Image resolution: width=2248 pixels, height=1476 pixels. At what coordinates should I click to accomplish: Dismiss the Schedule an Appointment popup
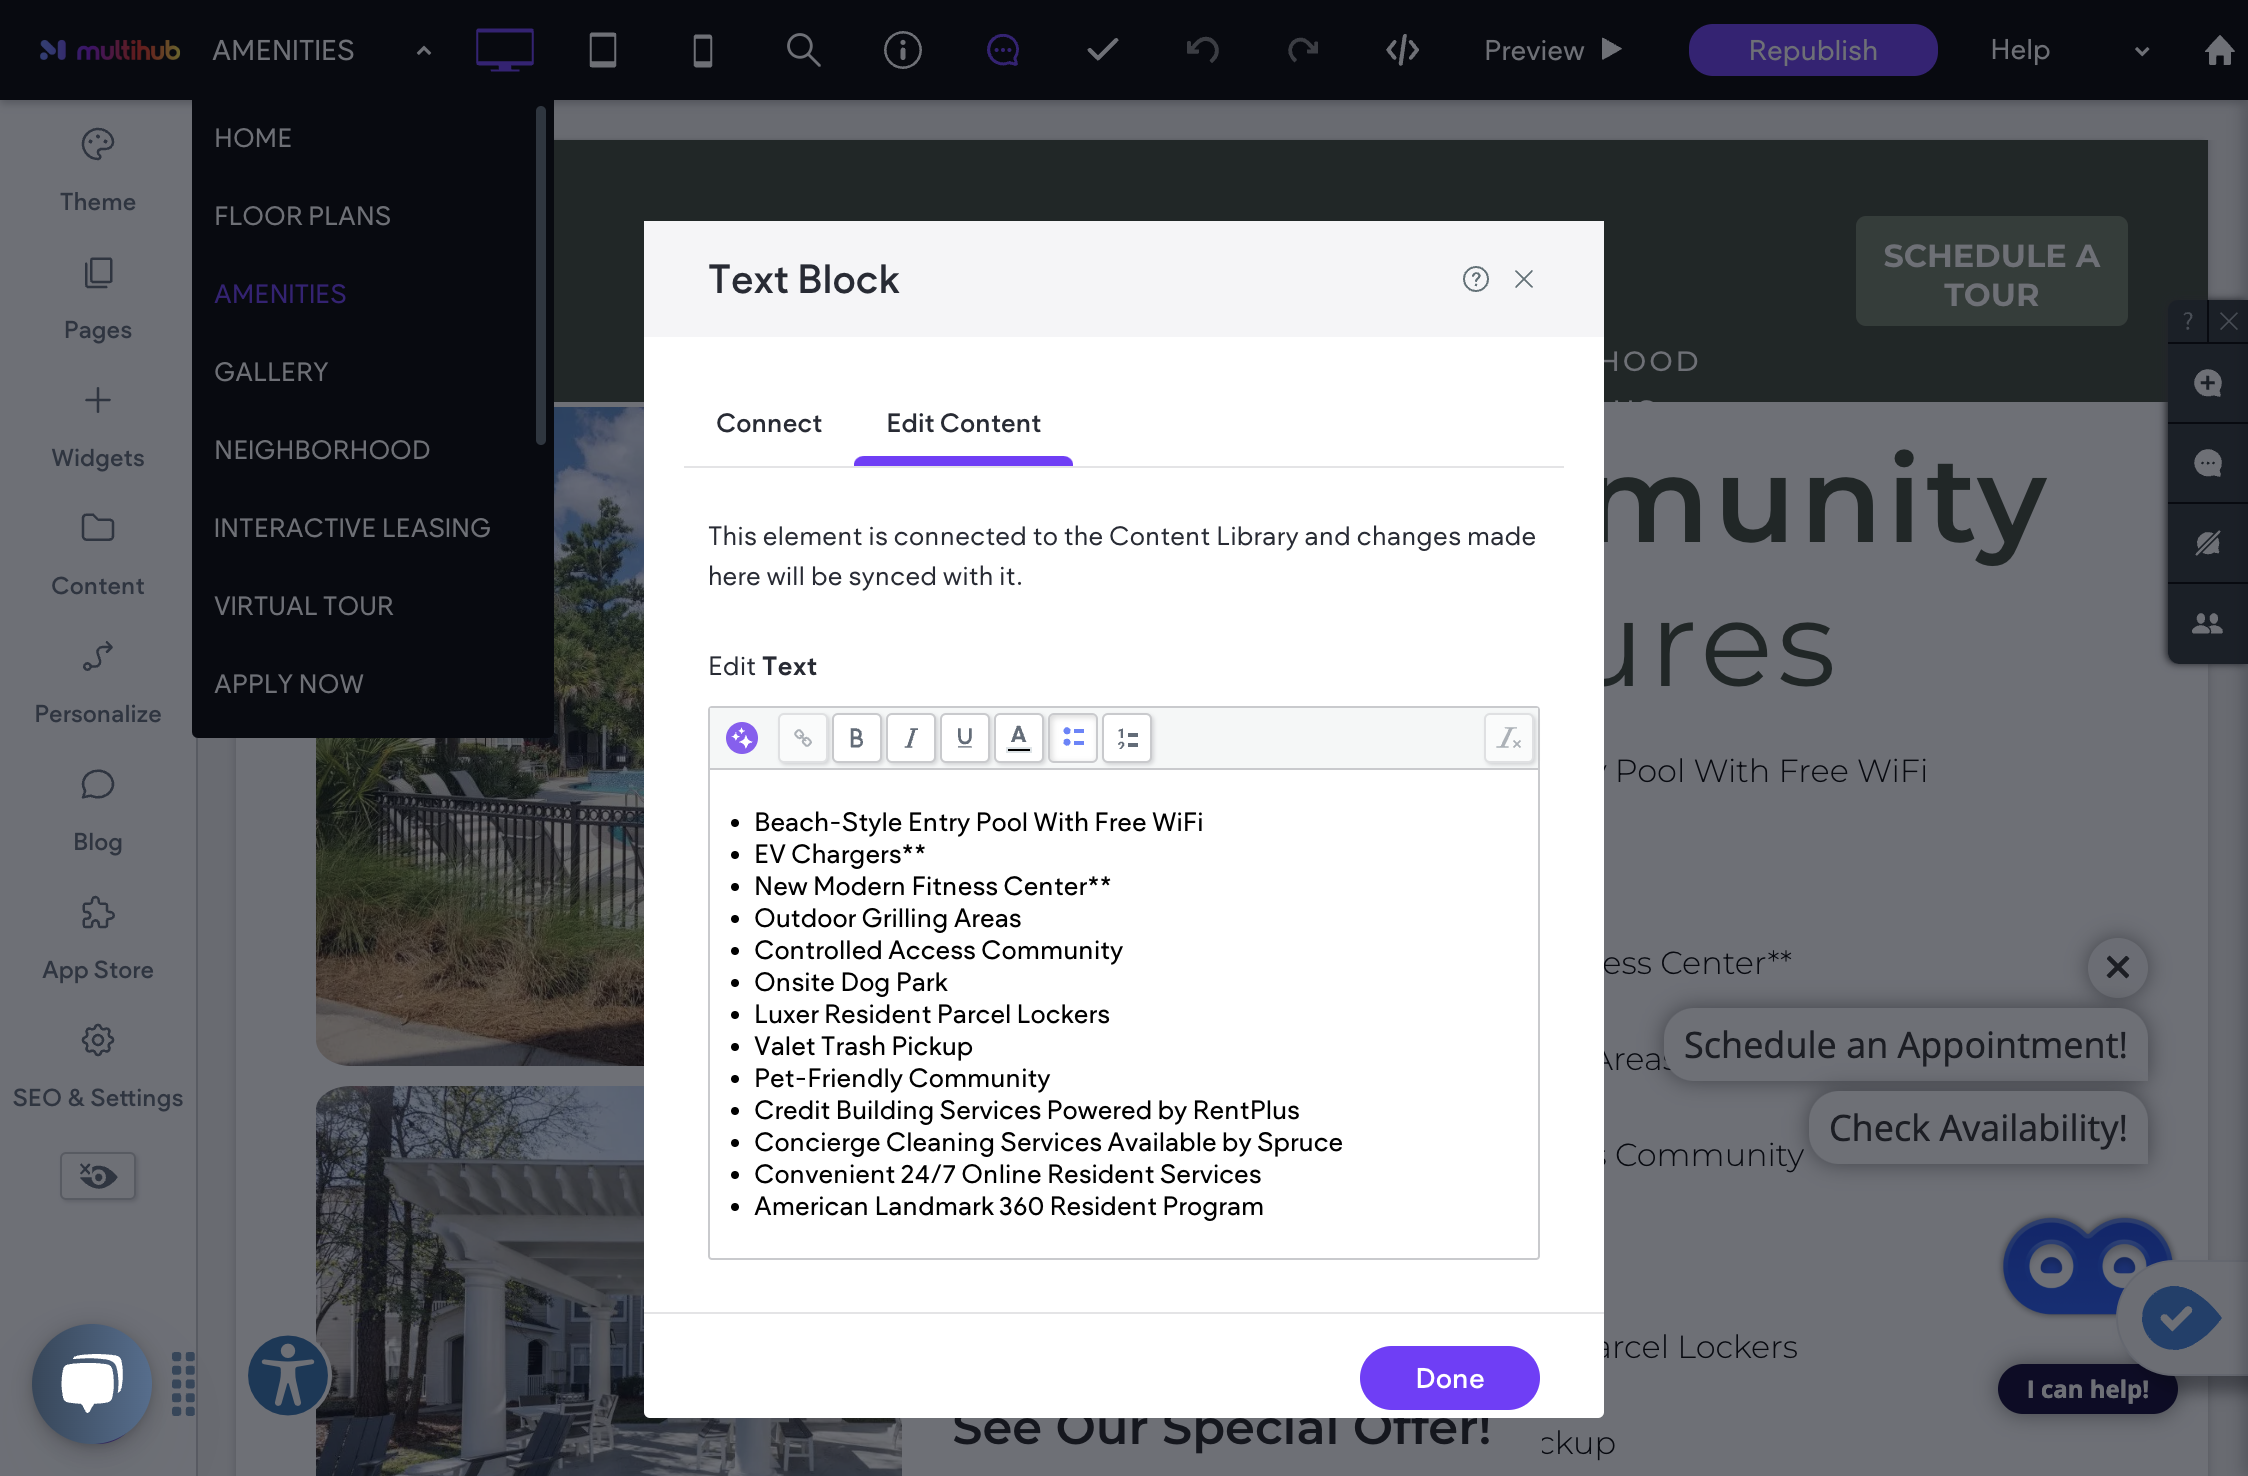click(x=2117, y=967)
